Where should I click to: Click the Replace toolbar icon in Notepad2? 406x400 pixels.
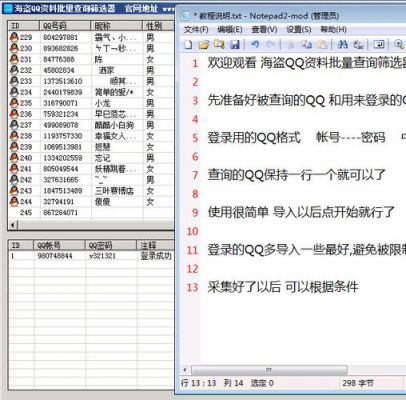[358, 44]
